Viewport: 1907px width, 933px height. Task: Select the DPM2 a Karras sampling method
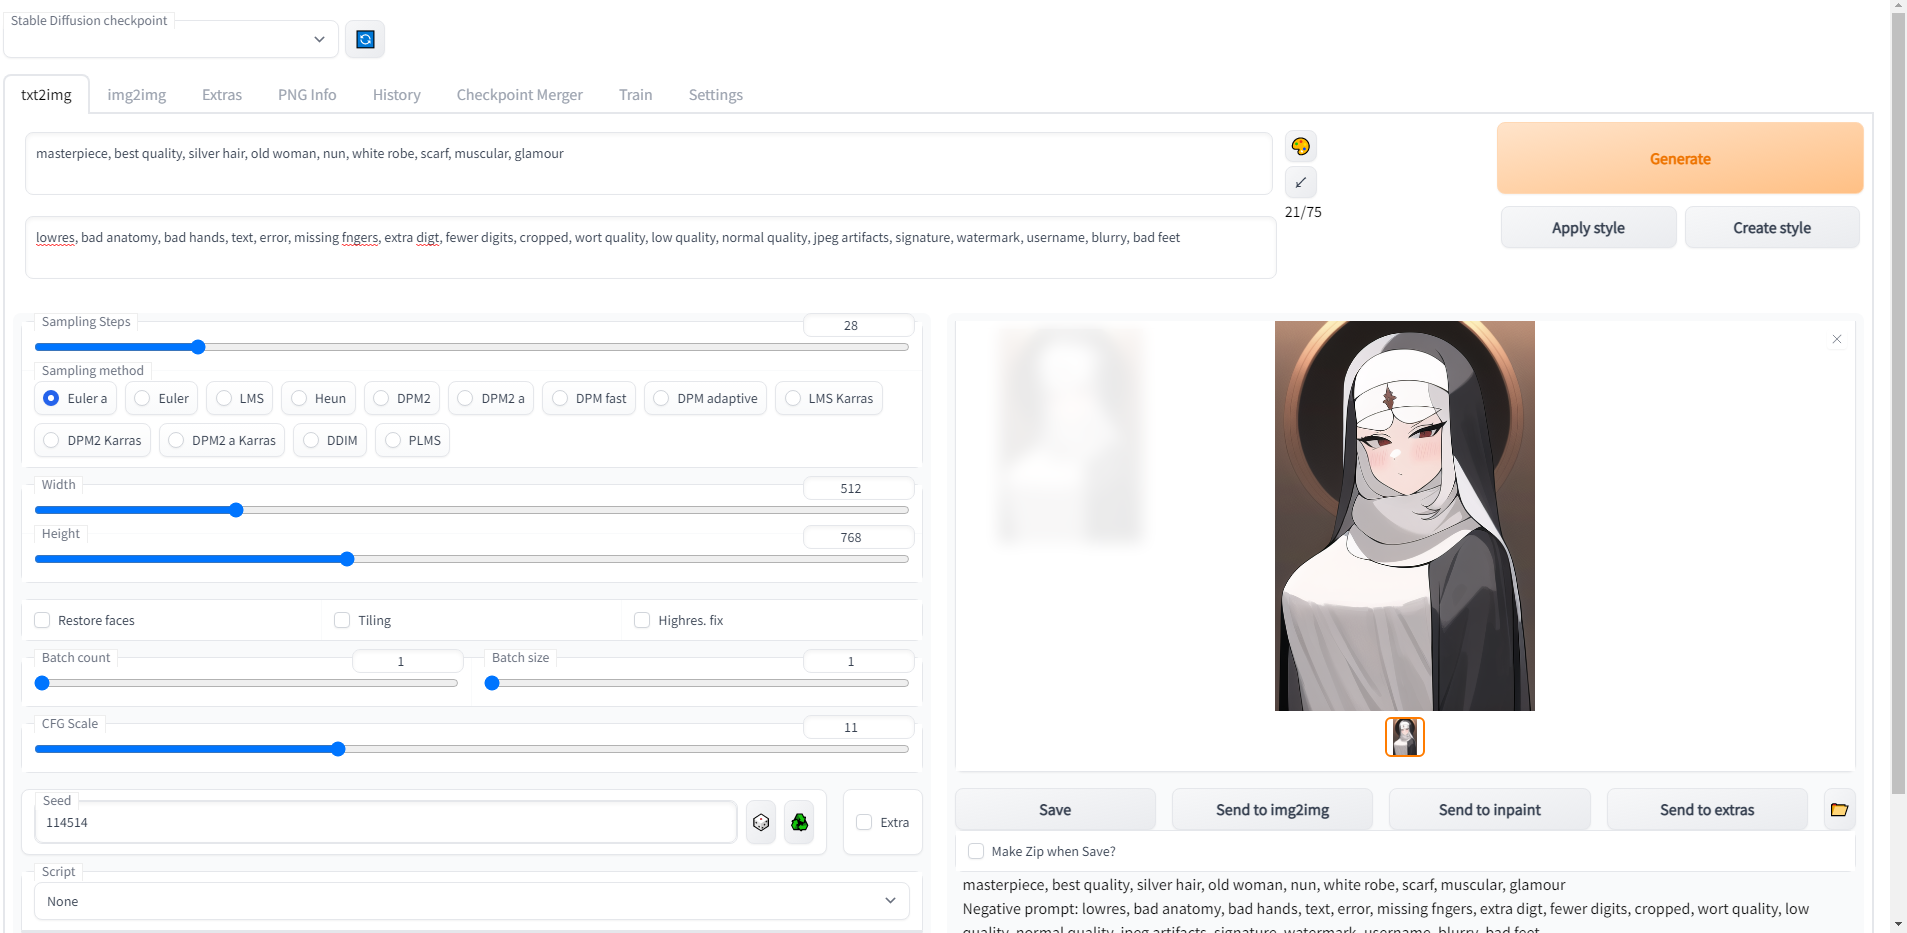point(177,440)
